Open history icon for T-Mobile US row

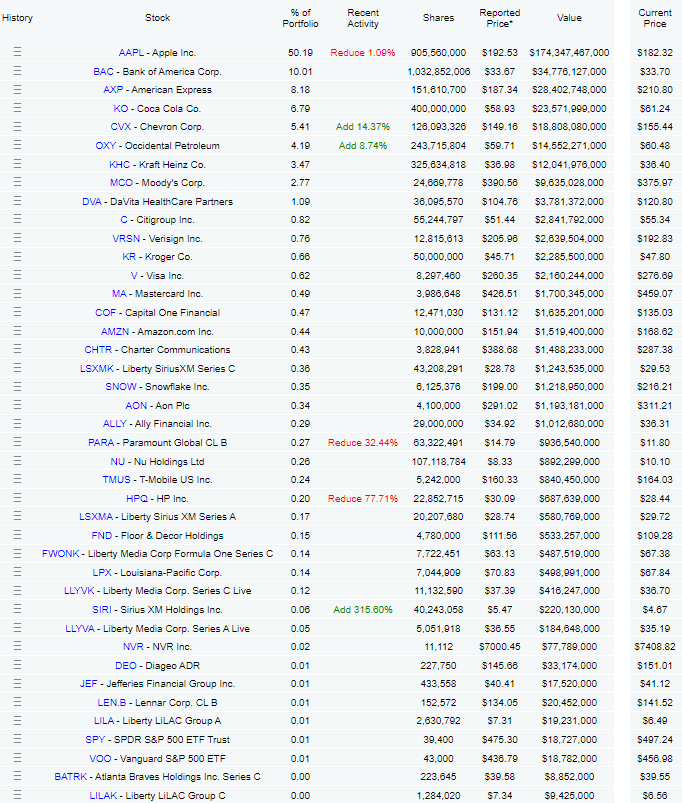[17, 479]
